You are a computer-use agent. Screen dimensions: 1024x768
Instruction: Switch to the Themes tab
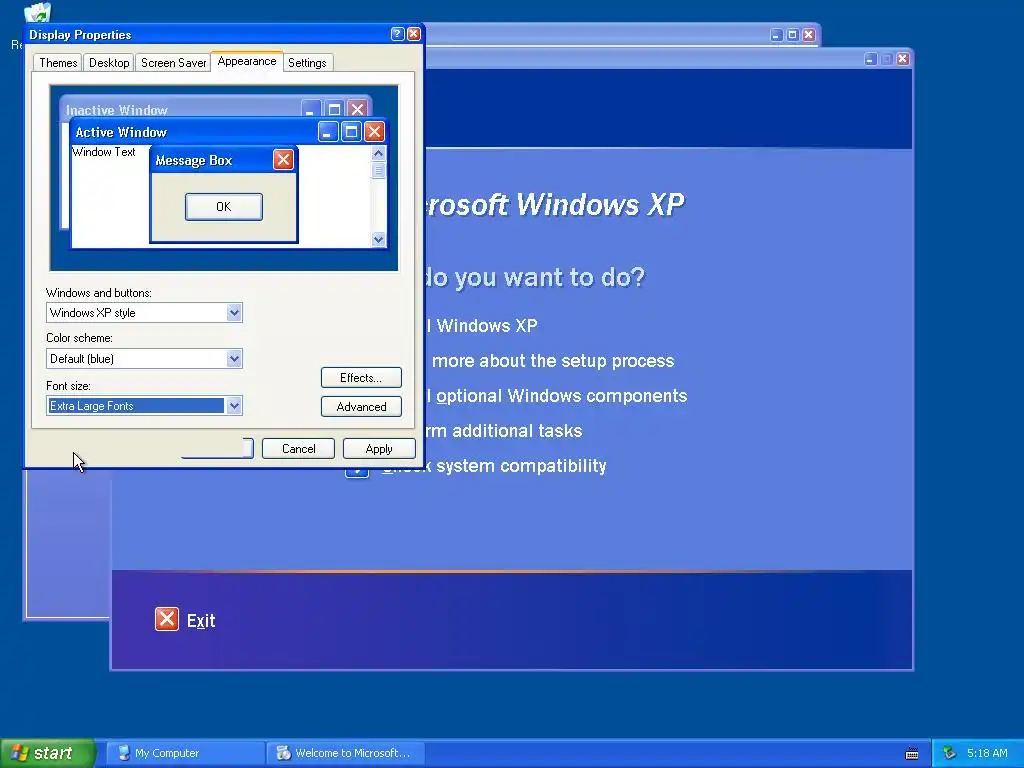58,63
